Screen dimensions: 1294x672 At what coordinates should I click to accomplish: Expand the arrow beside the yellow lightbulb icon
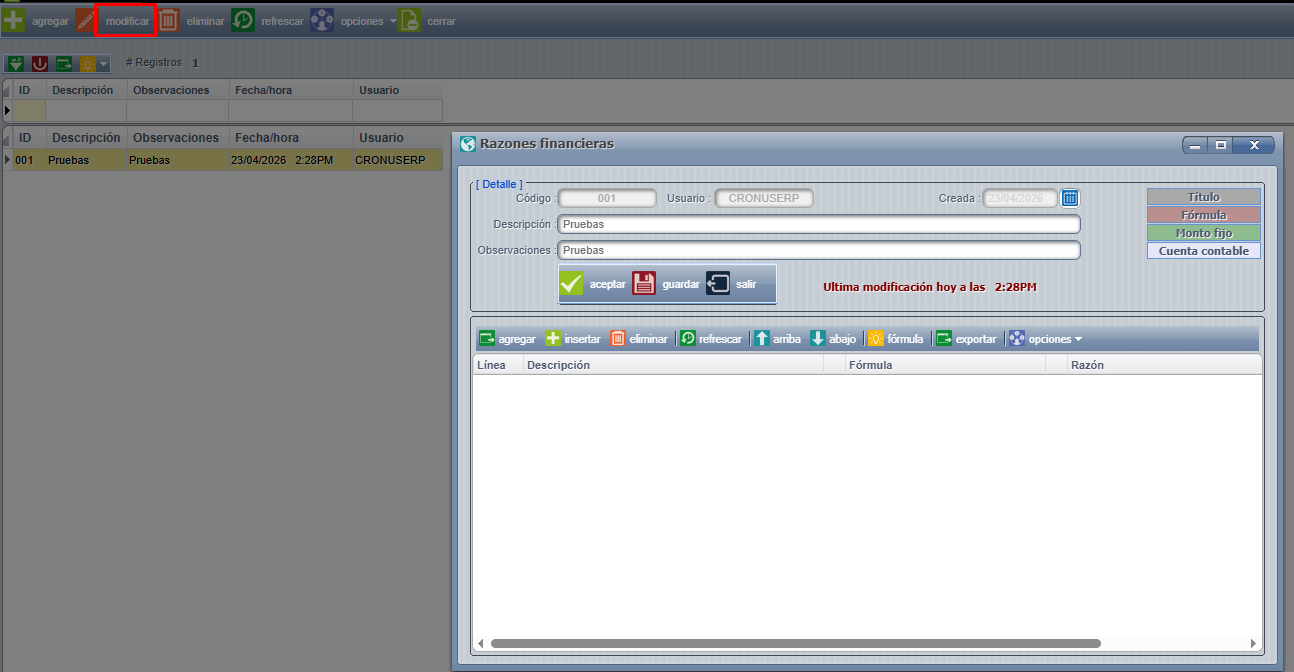tap(104, 64)
